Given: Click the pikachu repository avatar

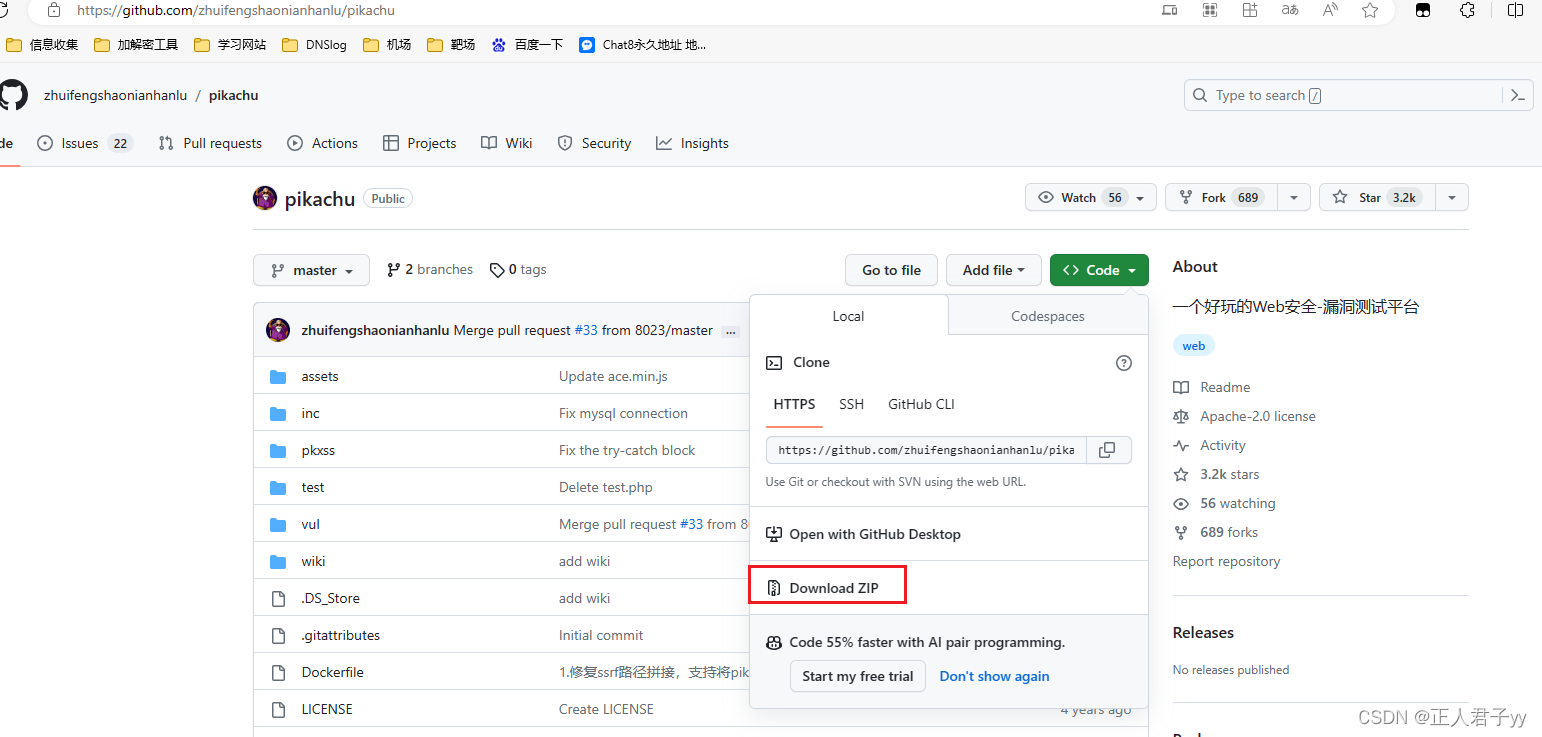Looking at the screenshot, I should coord(265,198).
